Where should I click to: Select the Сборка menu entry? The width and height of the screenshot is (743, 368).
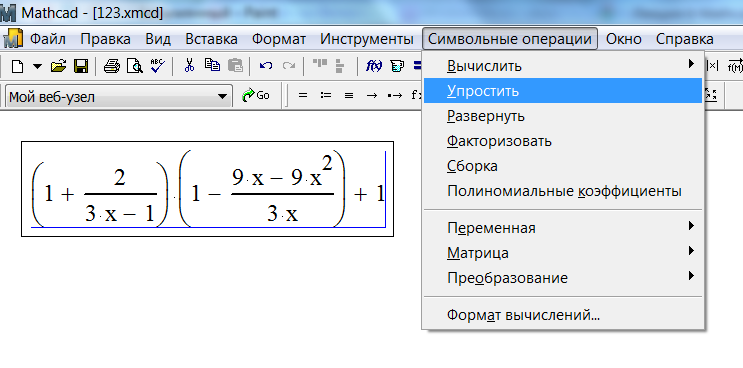pyautogui.click(x=563, y=166)
